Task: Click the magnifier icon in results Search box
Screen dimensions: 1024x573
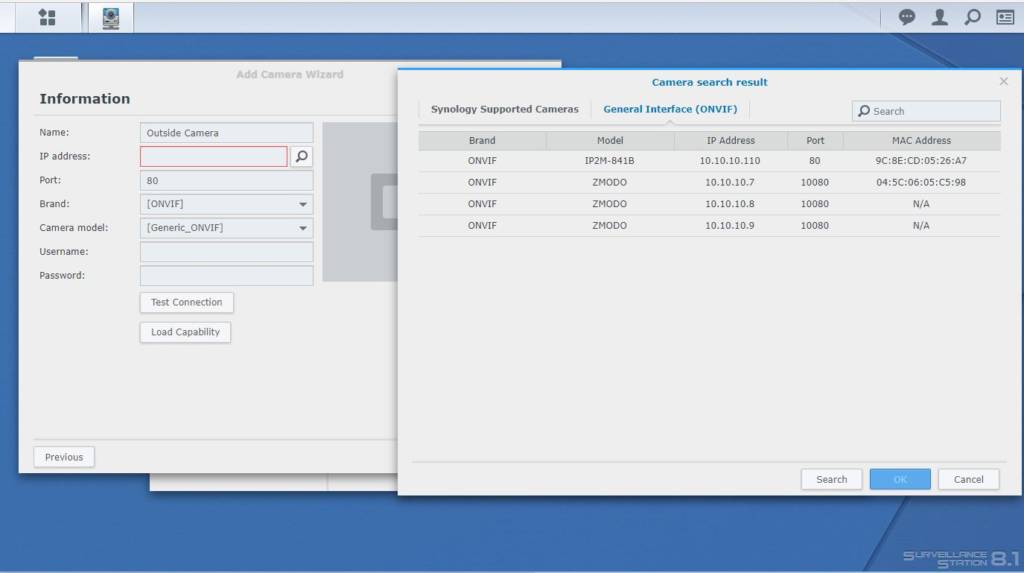Action: [x=864, y=111]
